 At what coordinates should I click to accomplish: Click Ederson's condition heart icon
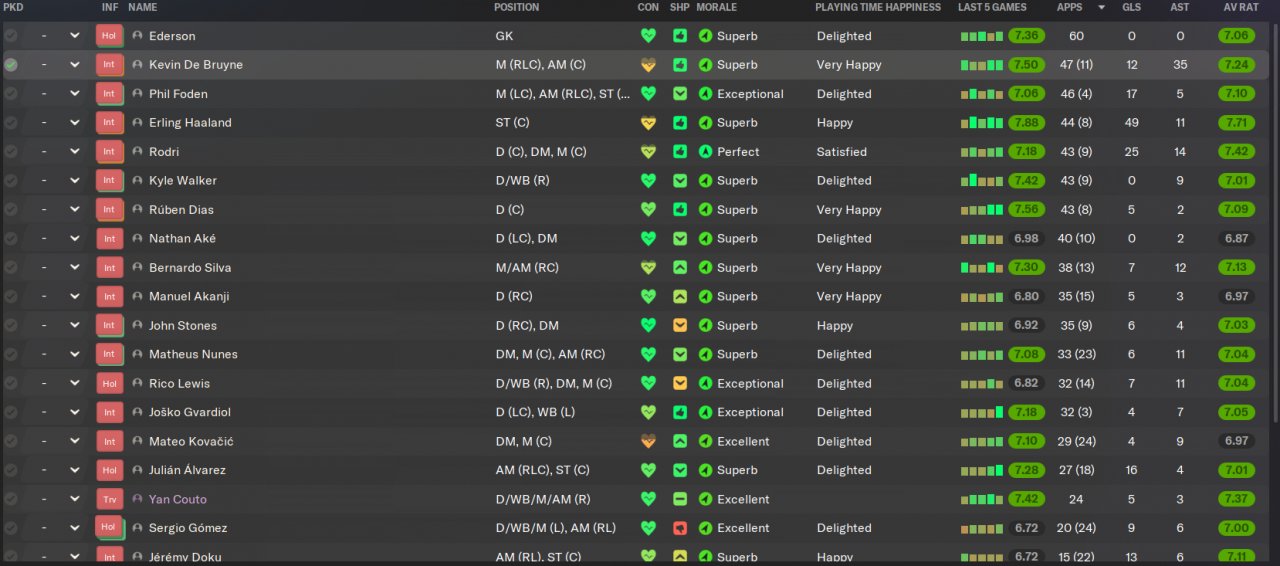(x=648, y=36)
